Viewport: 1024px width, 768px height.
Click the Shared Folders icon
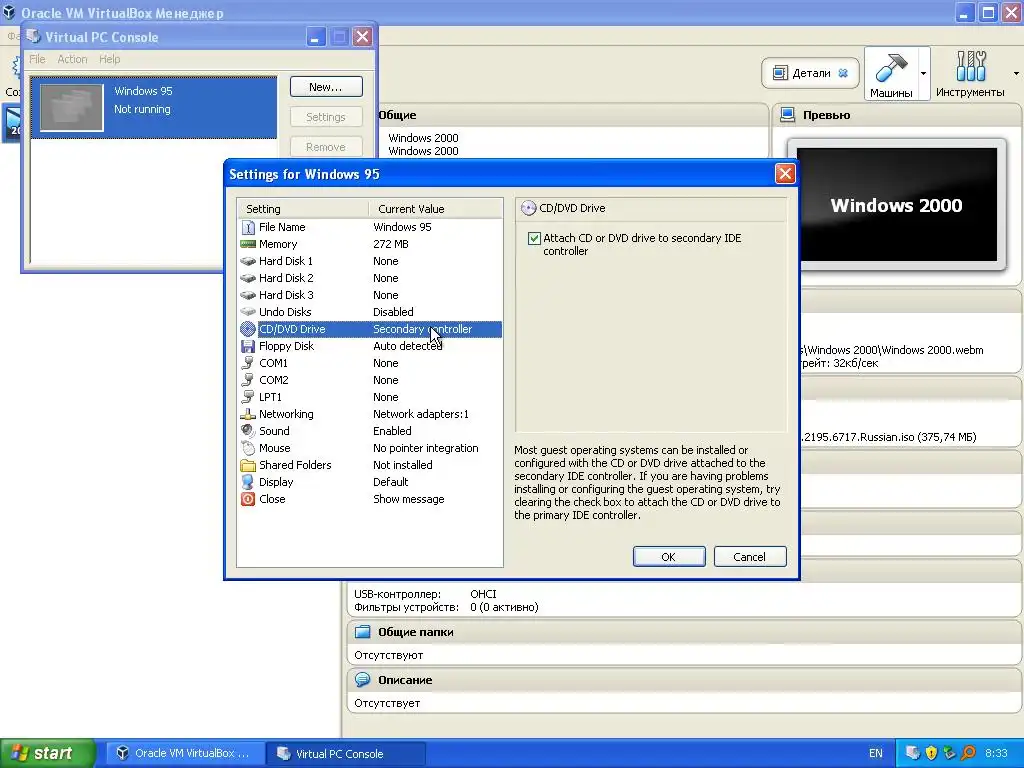tap(248, 465)
